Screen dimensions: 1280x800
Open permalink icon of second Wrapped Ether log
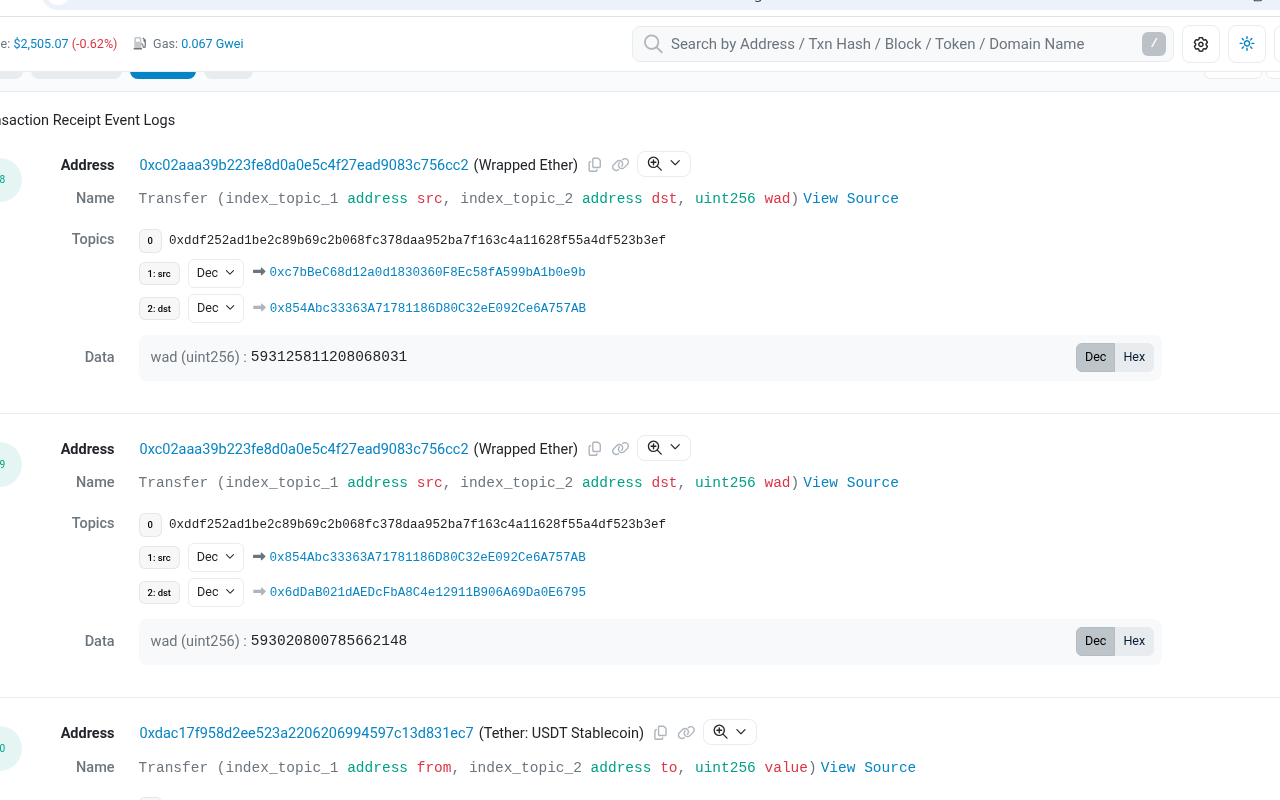pyautogui.click(x=620, y=449)
